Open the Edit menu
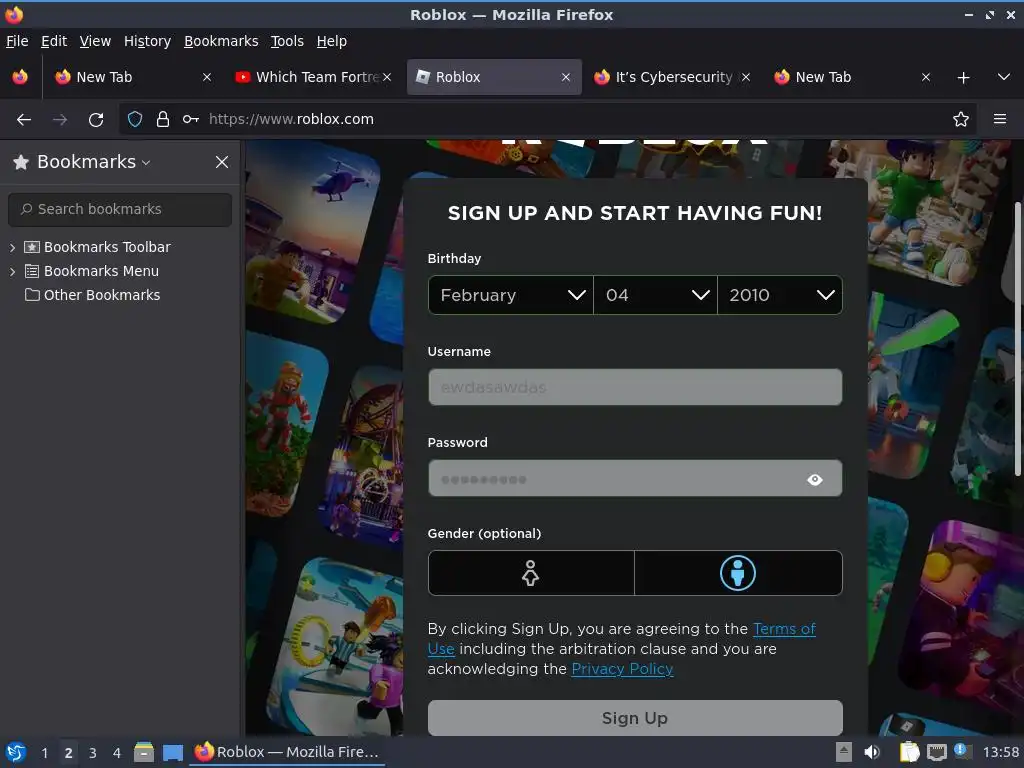Viewport: 1024px width, 768px height. [x=54, y=41]
